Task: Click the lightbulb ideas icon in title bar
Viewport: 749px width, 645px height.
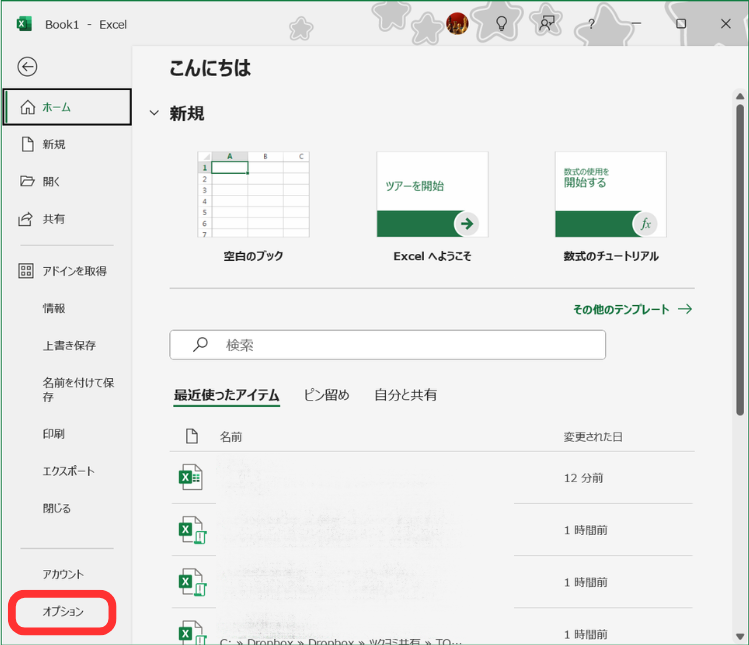Action: pyautogui.click(x=501, y=23)
